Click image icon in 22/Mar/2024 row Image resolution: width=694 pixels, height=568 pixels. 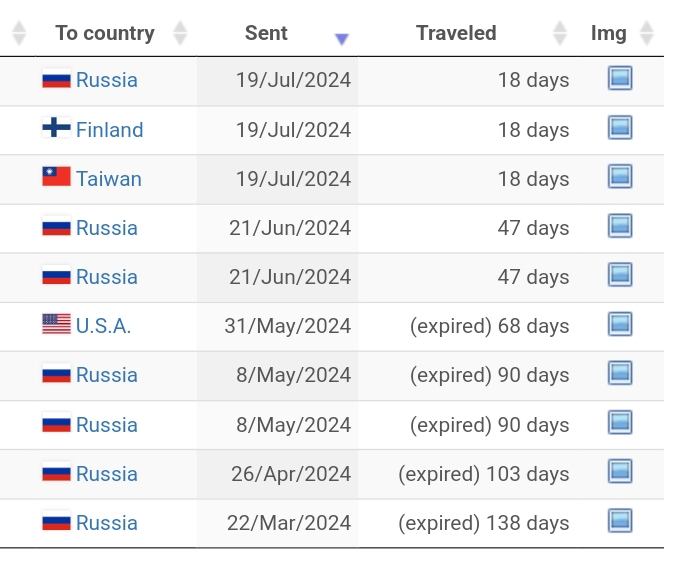[620, 521]
